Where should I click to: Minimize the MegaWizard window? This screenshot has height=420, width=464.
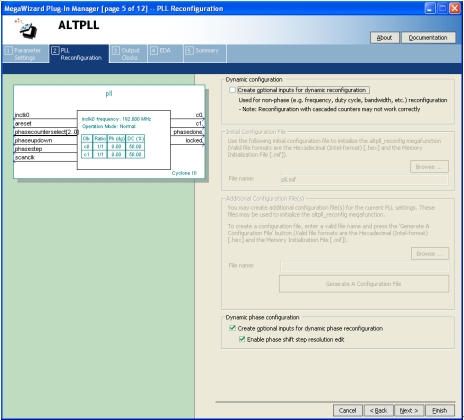[x=430, y=8]
